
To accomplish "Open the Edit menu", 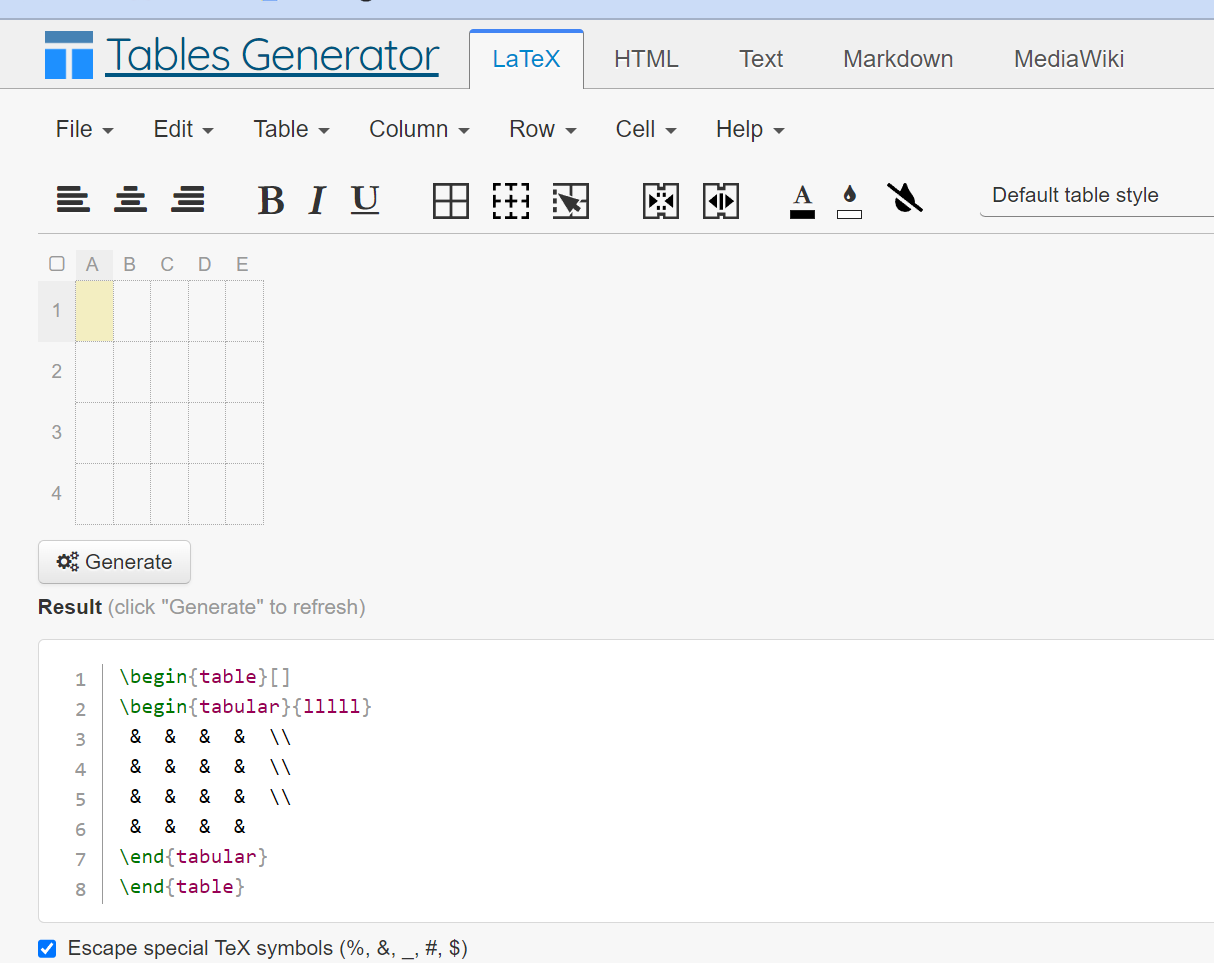I will 184,129.
